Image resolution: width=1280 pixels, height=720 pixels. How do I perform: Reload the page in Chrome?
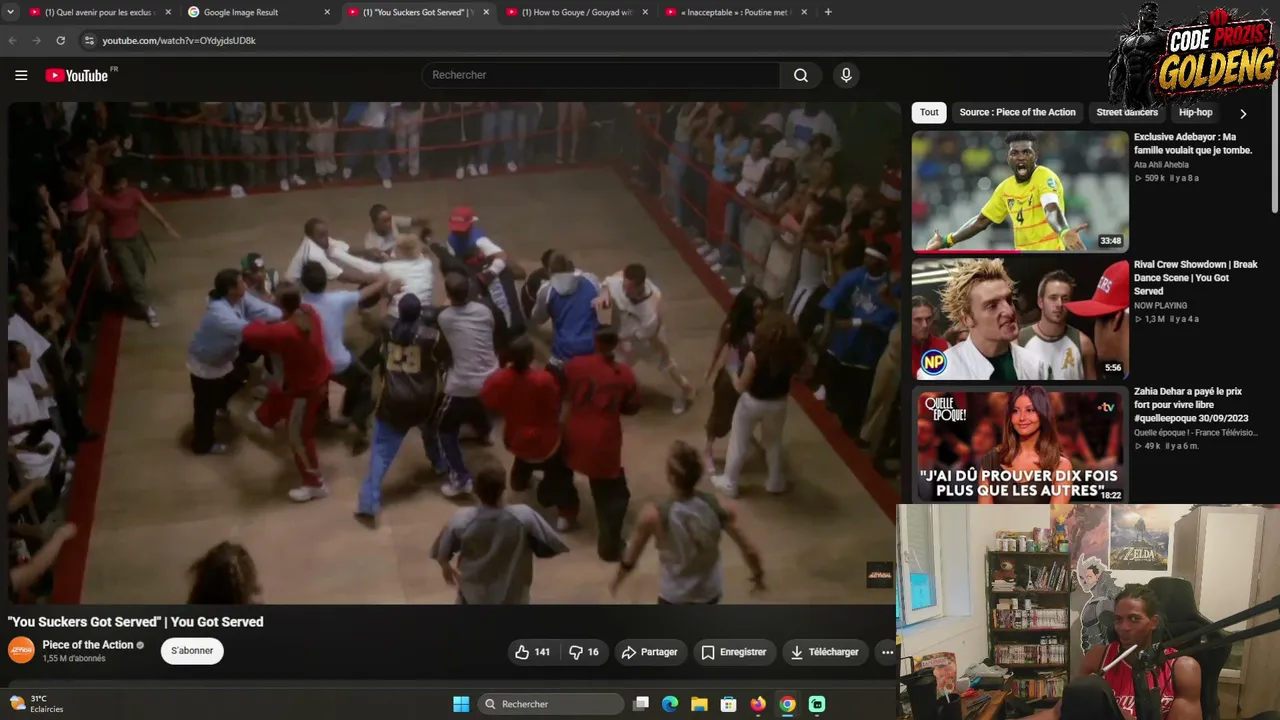tap(60, 40)
